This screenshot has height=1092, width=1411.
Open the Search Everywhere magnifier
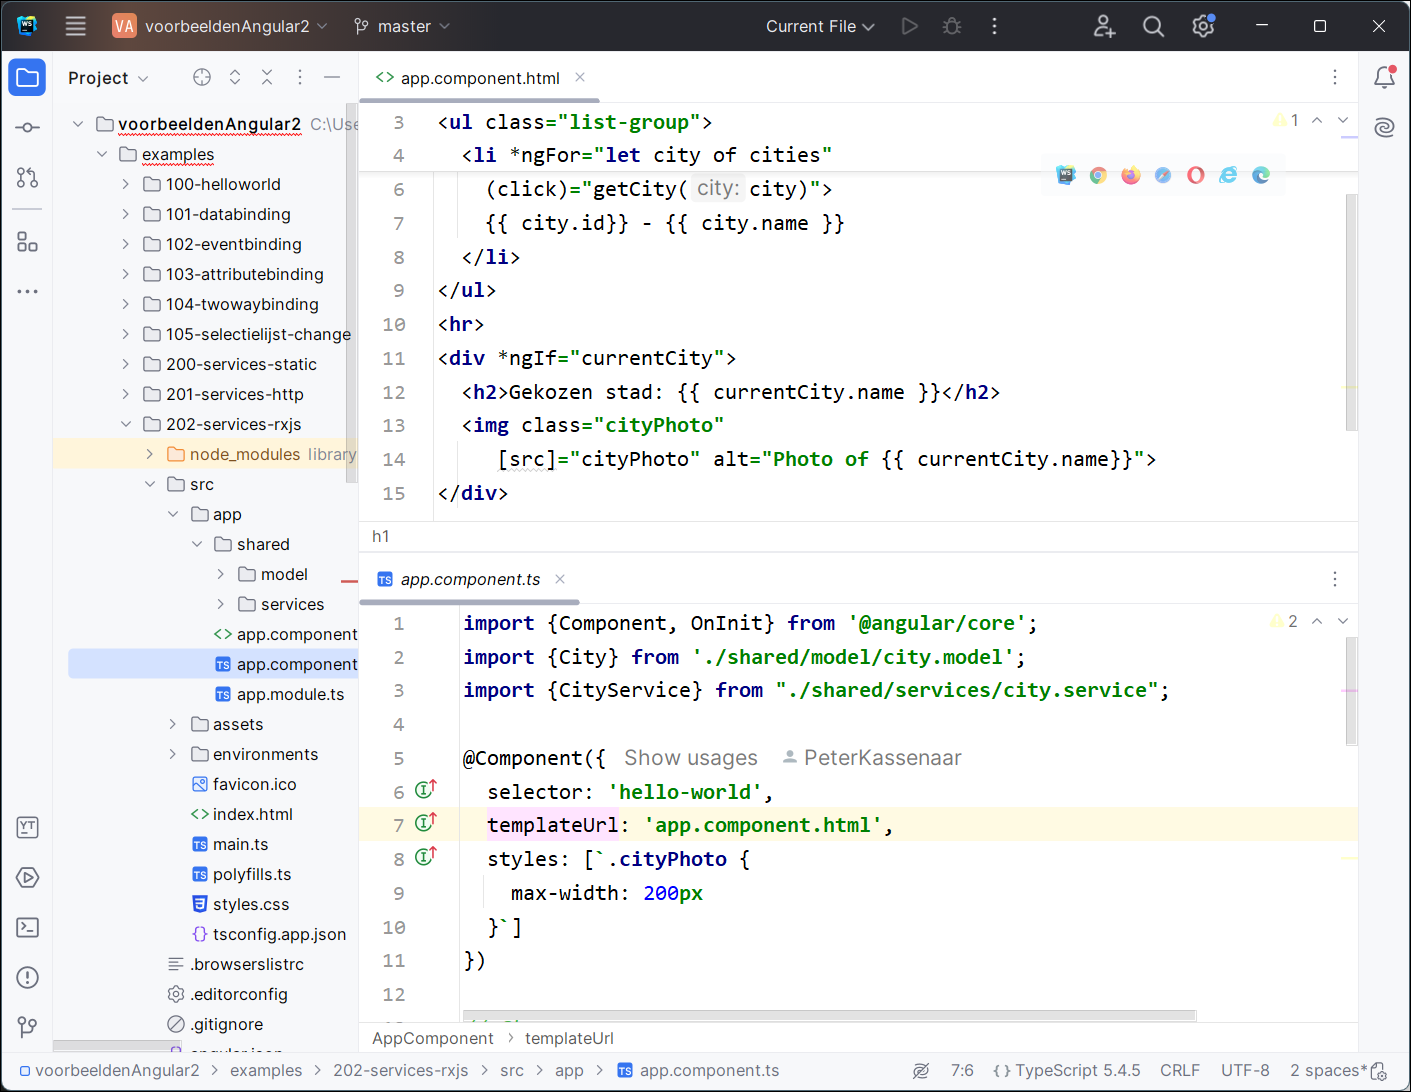point(1153,26)
